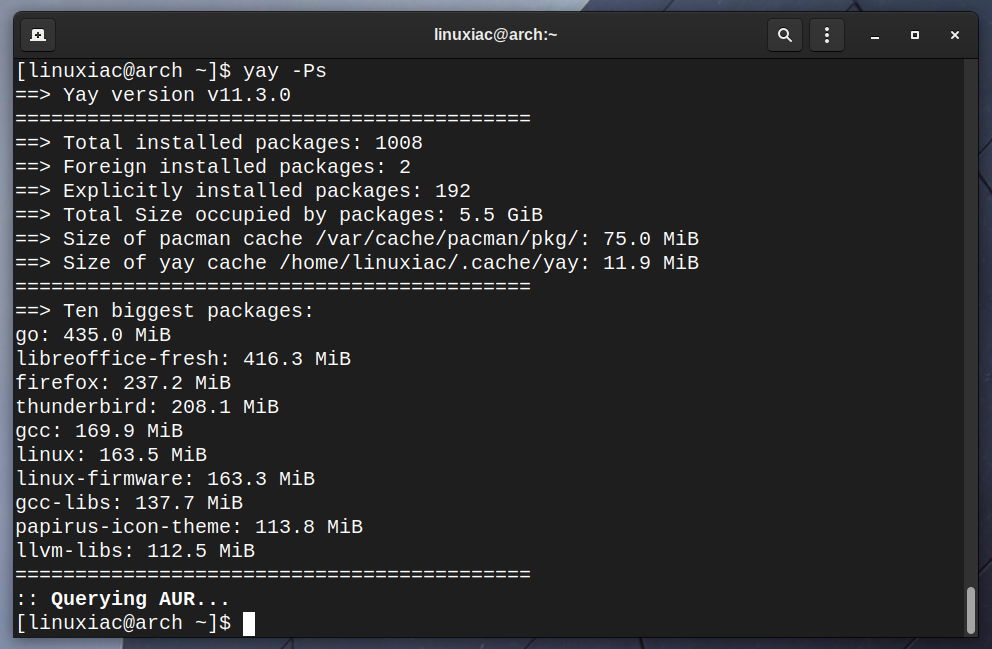Click the terminal vertical scrollbar thumb
This screenshot has height=649, width=992.
971,610
